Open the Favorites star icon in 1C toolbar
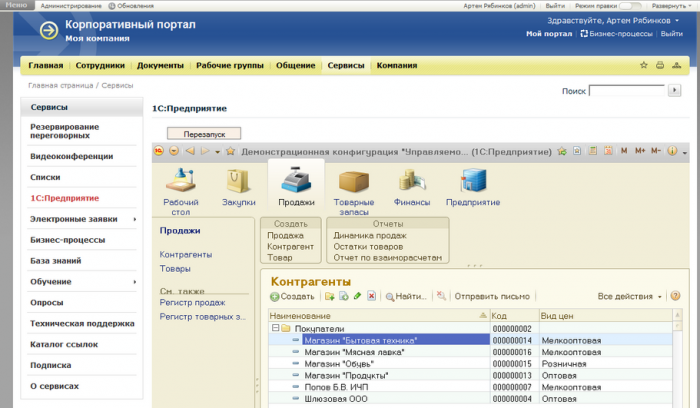This screenshot has height=408, width=700. tap(230, 151)
